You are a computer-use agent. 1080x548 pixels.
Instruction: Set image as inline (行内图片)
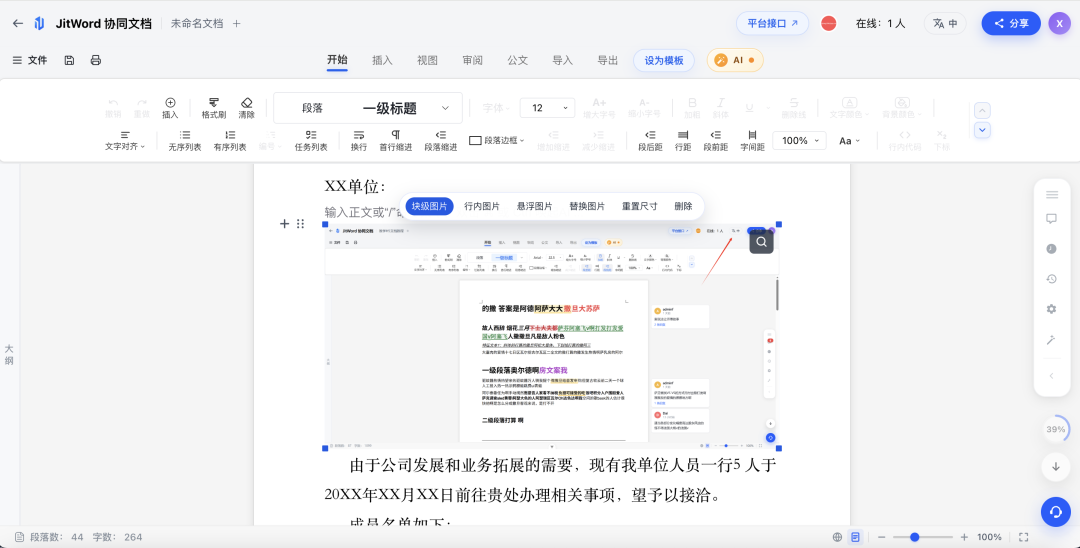tap(482, 206)
